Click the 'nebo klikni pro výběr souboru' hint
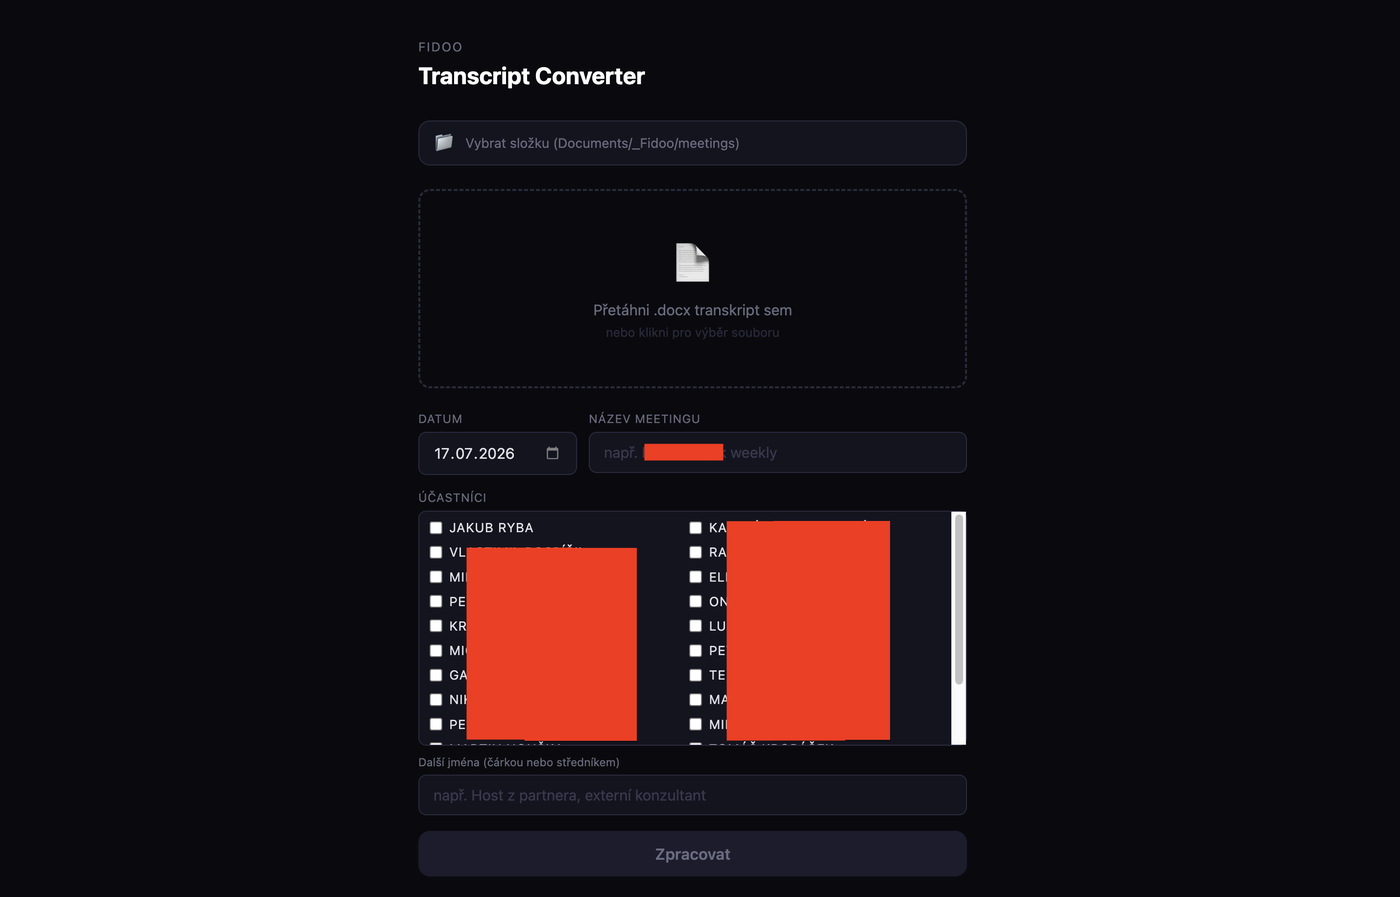This screenshot has width=1400, height=897. tap(692, 332)
